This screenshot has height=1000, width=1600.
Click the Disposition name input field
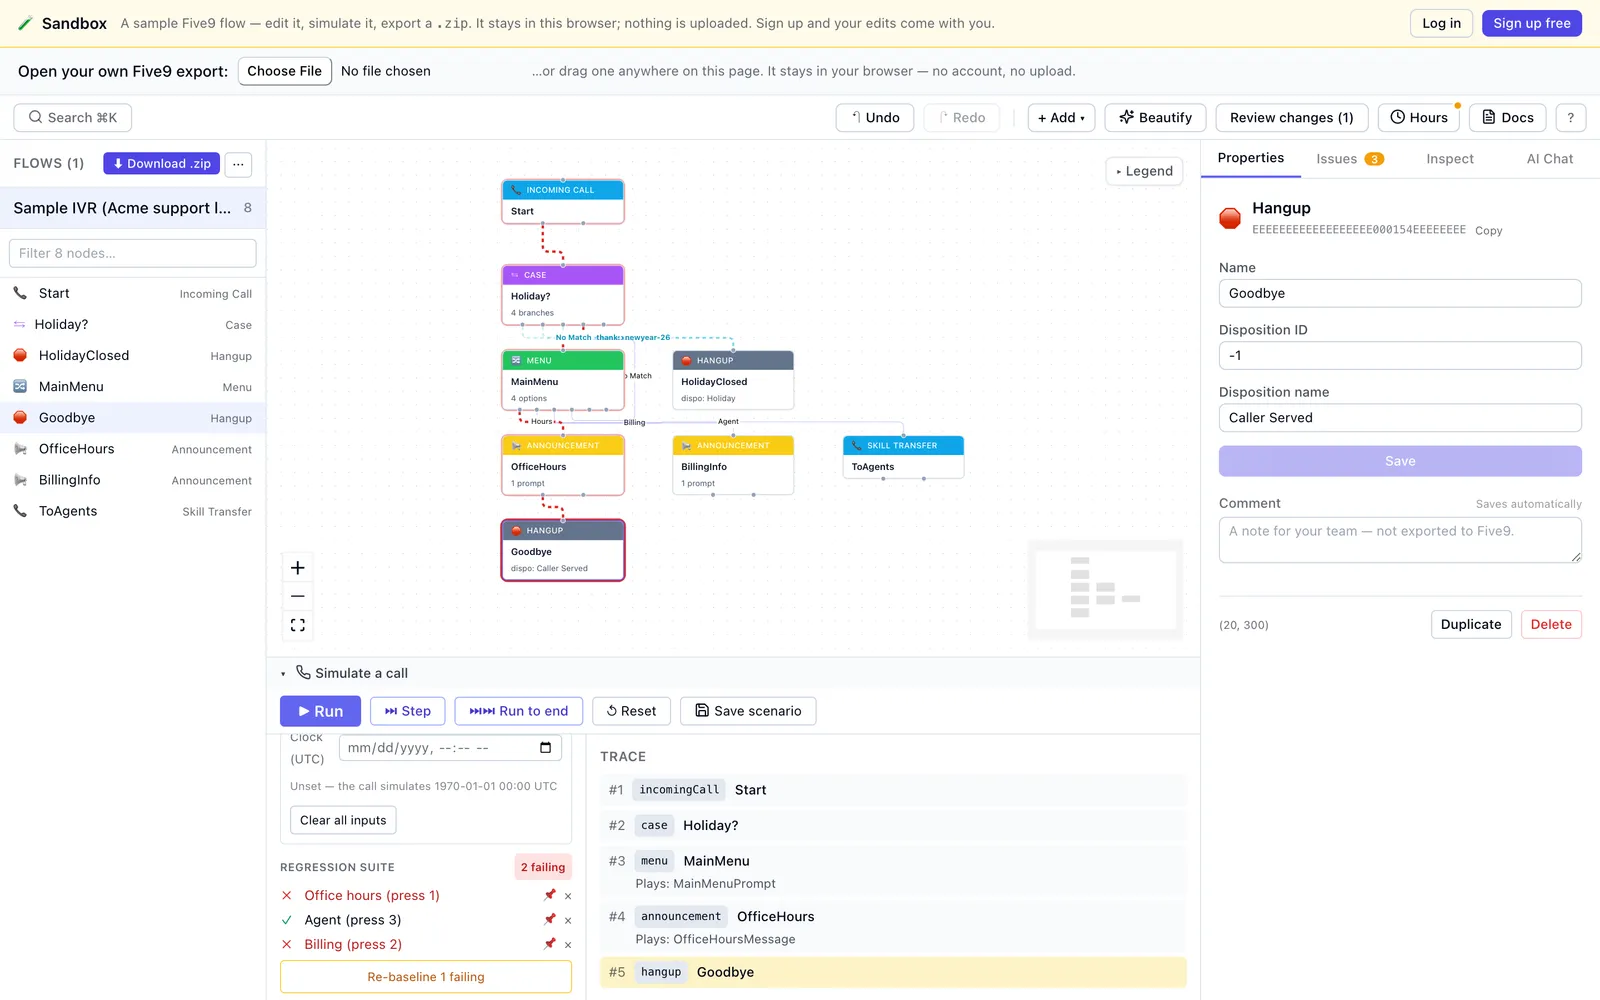(1400, 418)
